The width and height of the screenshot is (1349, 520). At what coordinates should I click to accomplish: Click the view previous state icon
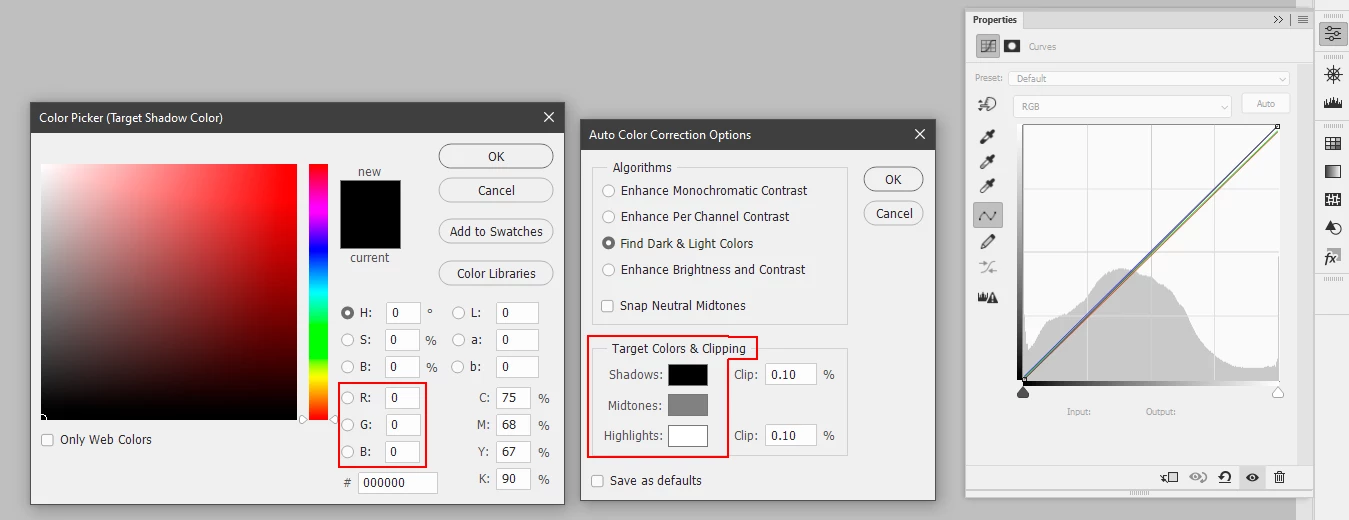pyautogui.click(x=1197, y=478)
